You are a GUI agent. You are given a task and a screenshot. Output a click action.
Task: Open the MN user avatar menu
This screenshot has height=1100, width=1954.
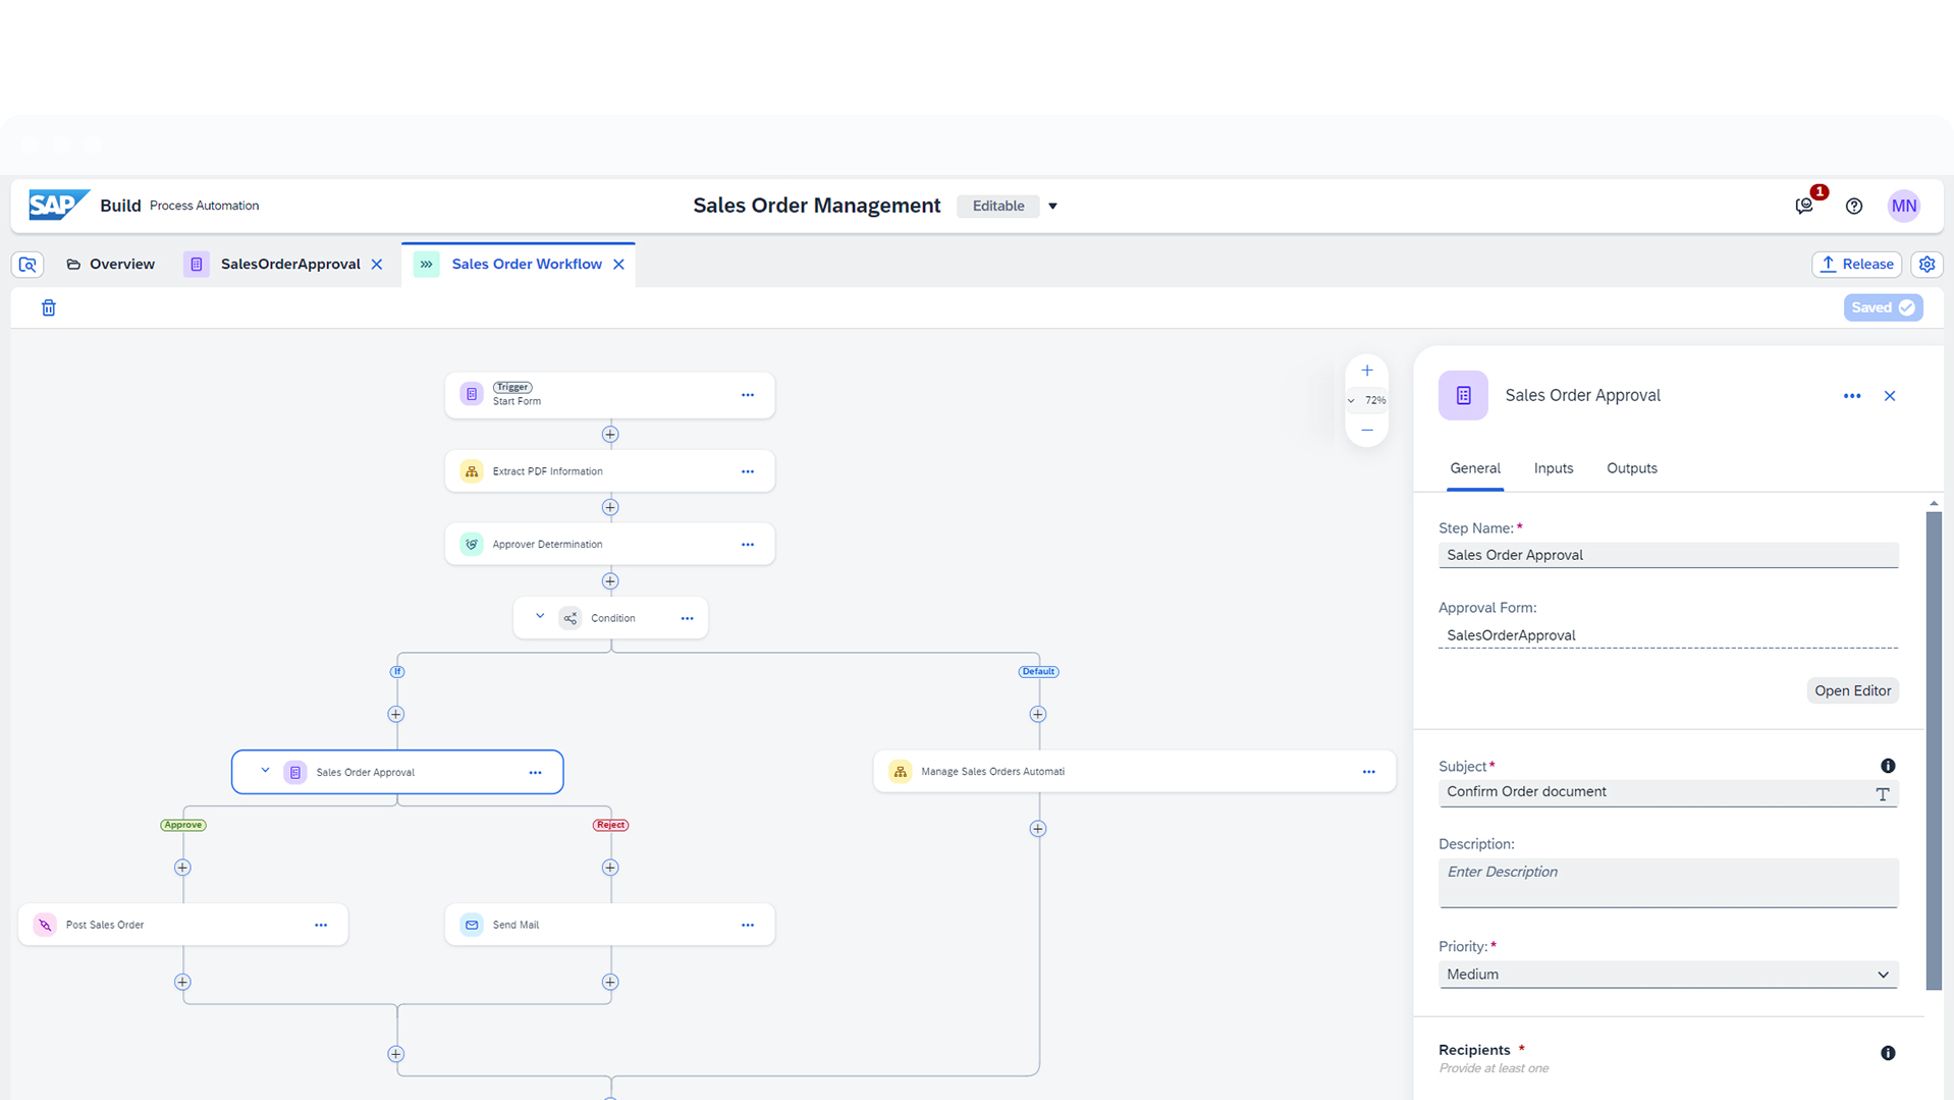click(x=1903, y=206)
